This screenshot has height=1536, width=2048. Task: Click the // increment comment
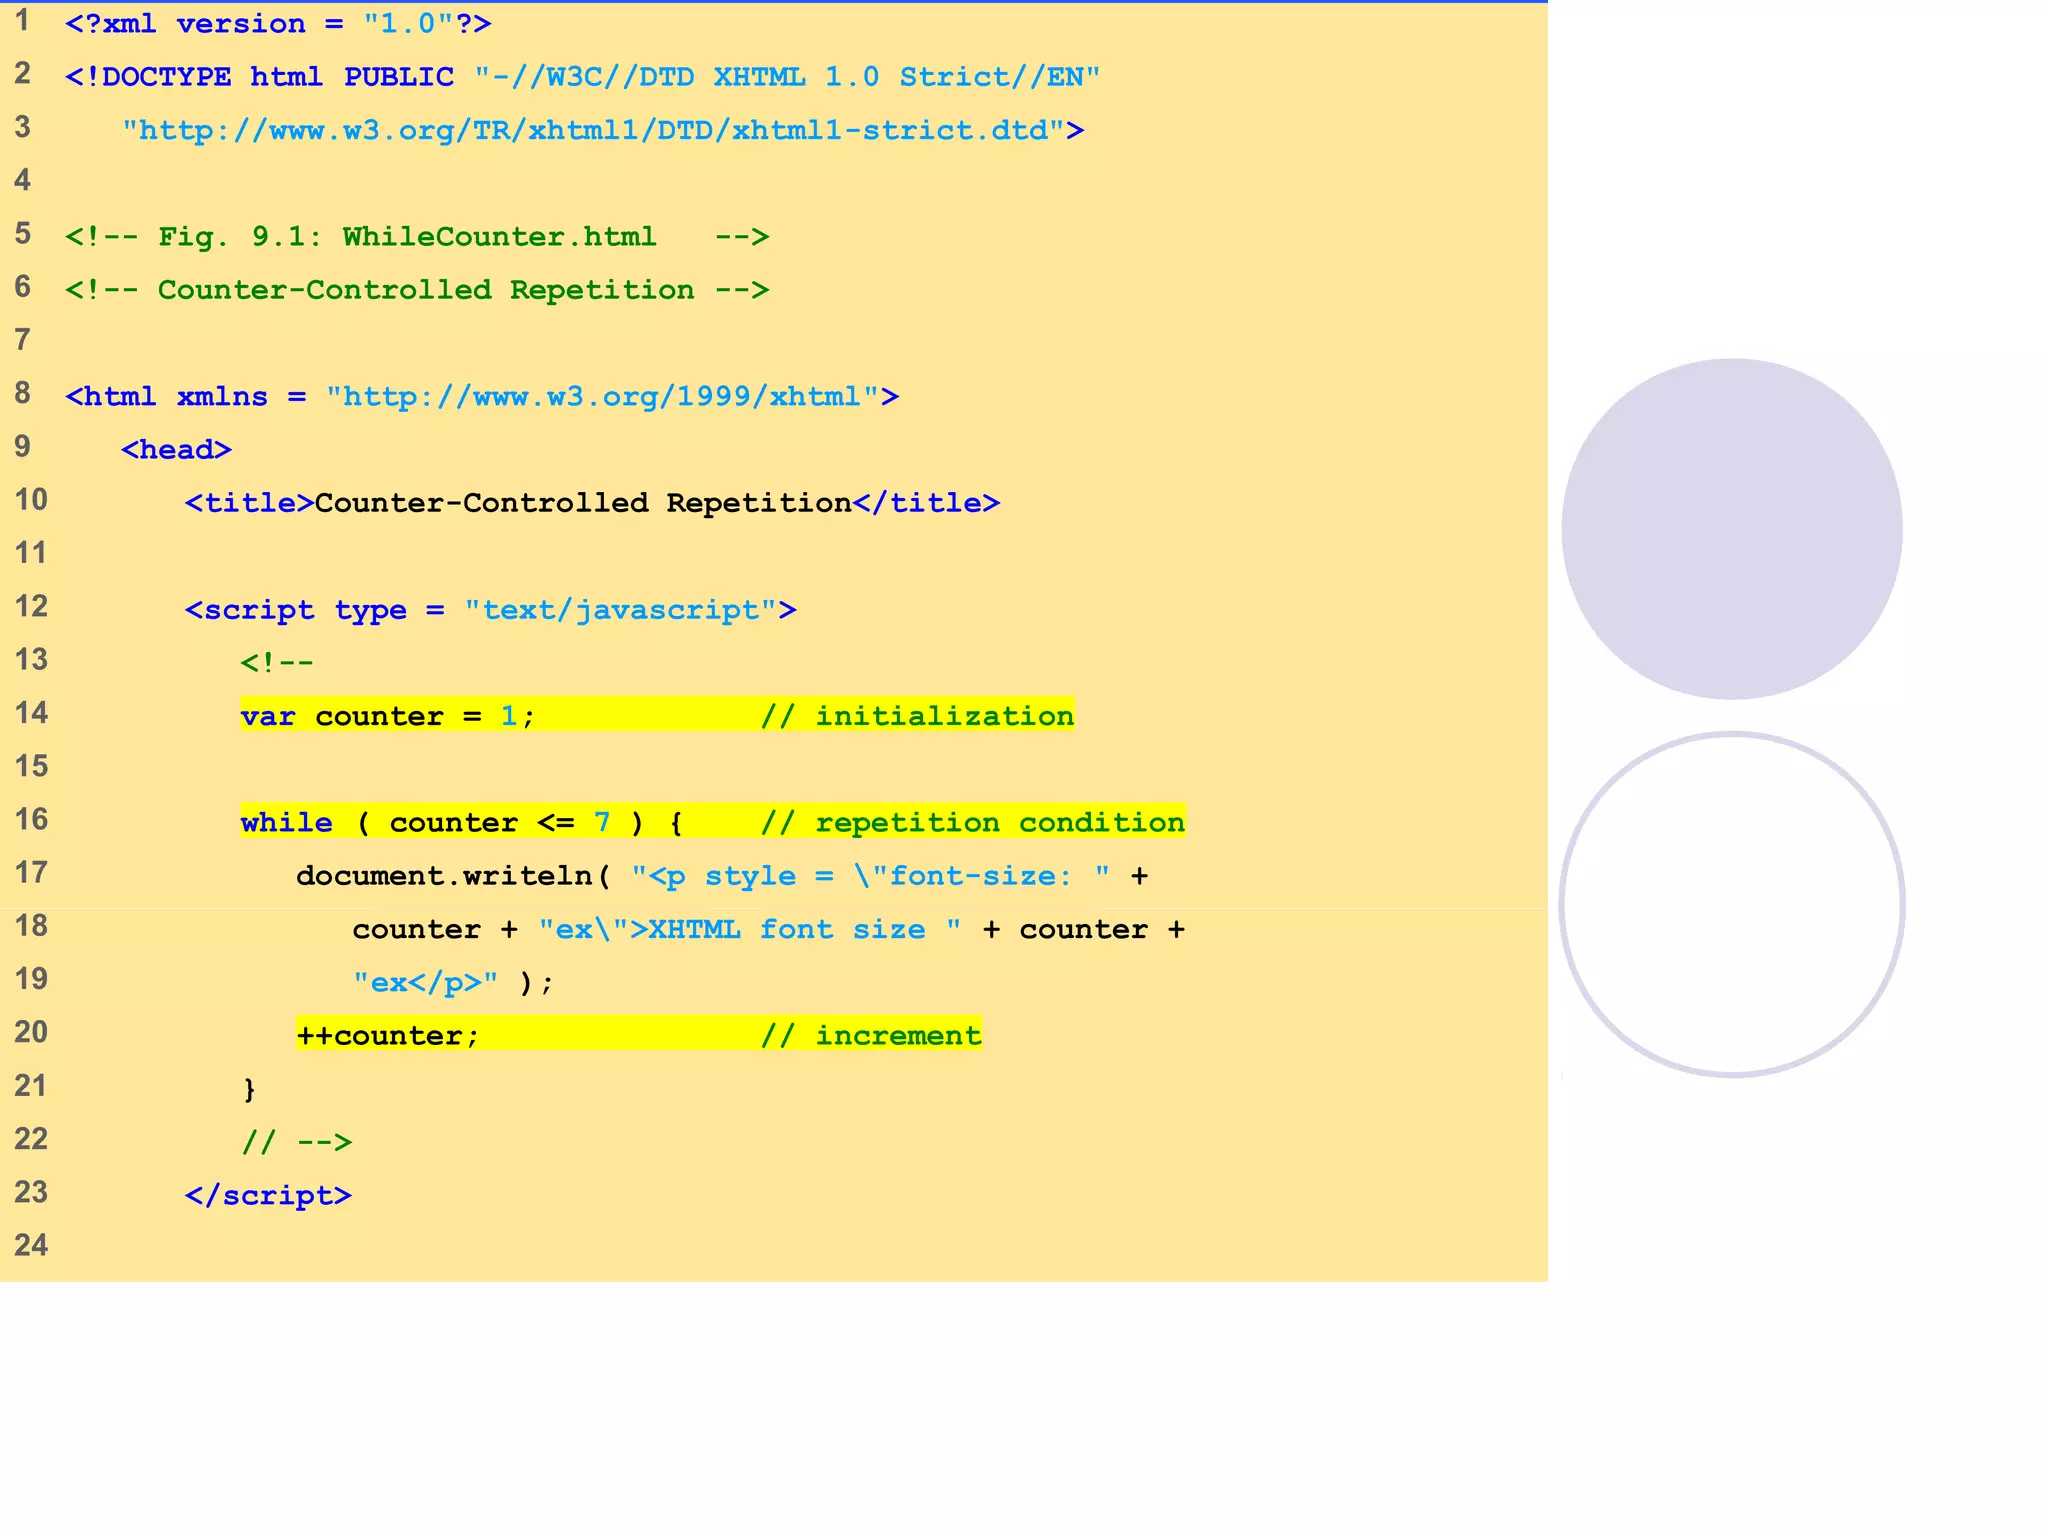tap(871, 1035)
